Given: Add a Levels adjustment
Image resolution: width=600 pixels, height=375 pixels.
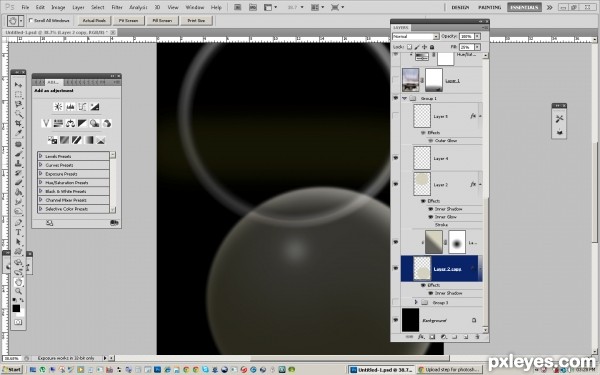Looking at the screenshot, I should (x=70, y=107).
